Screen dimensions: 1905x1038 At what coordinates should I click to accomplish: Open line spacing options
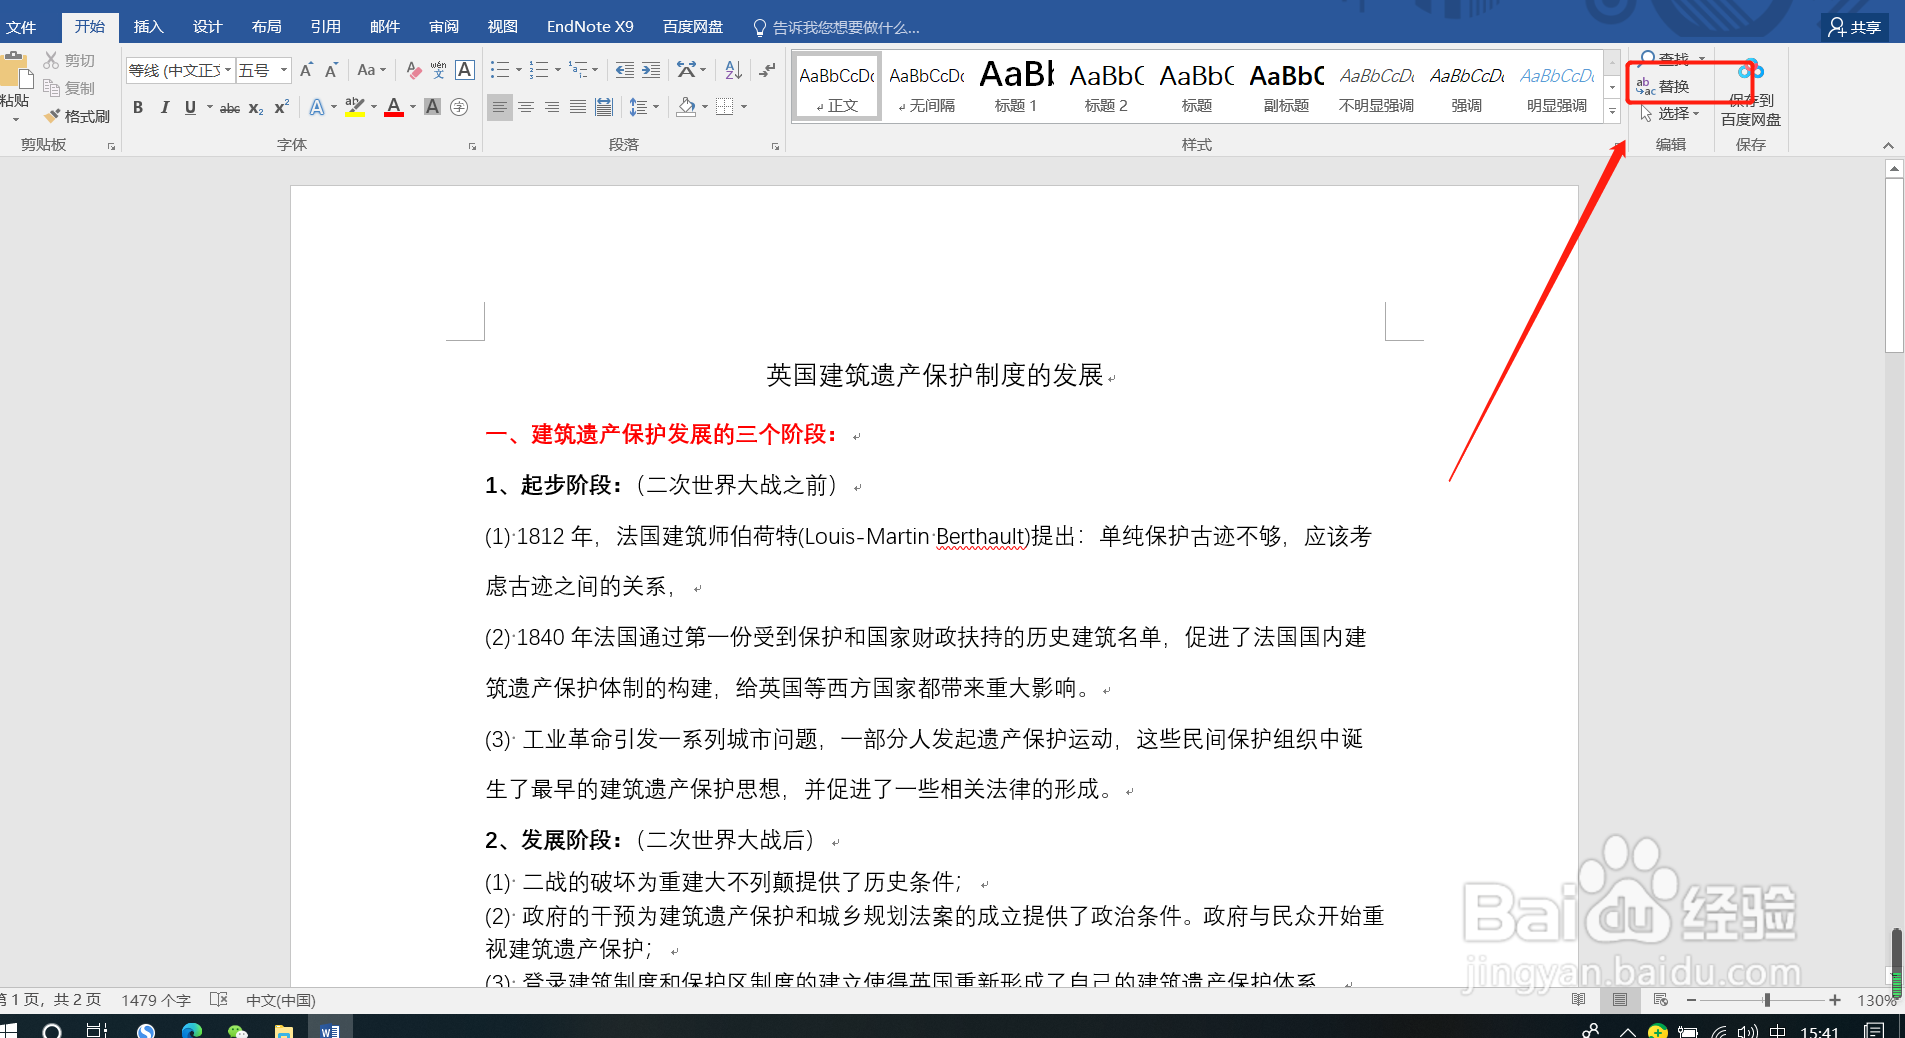(643, 107)
